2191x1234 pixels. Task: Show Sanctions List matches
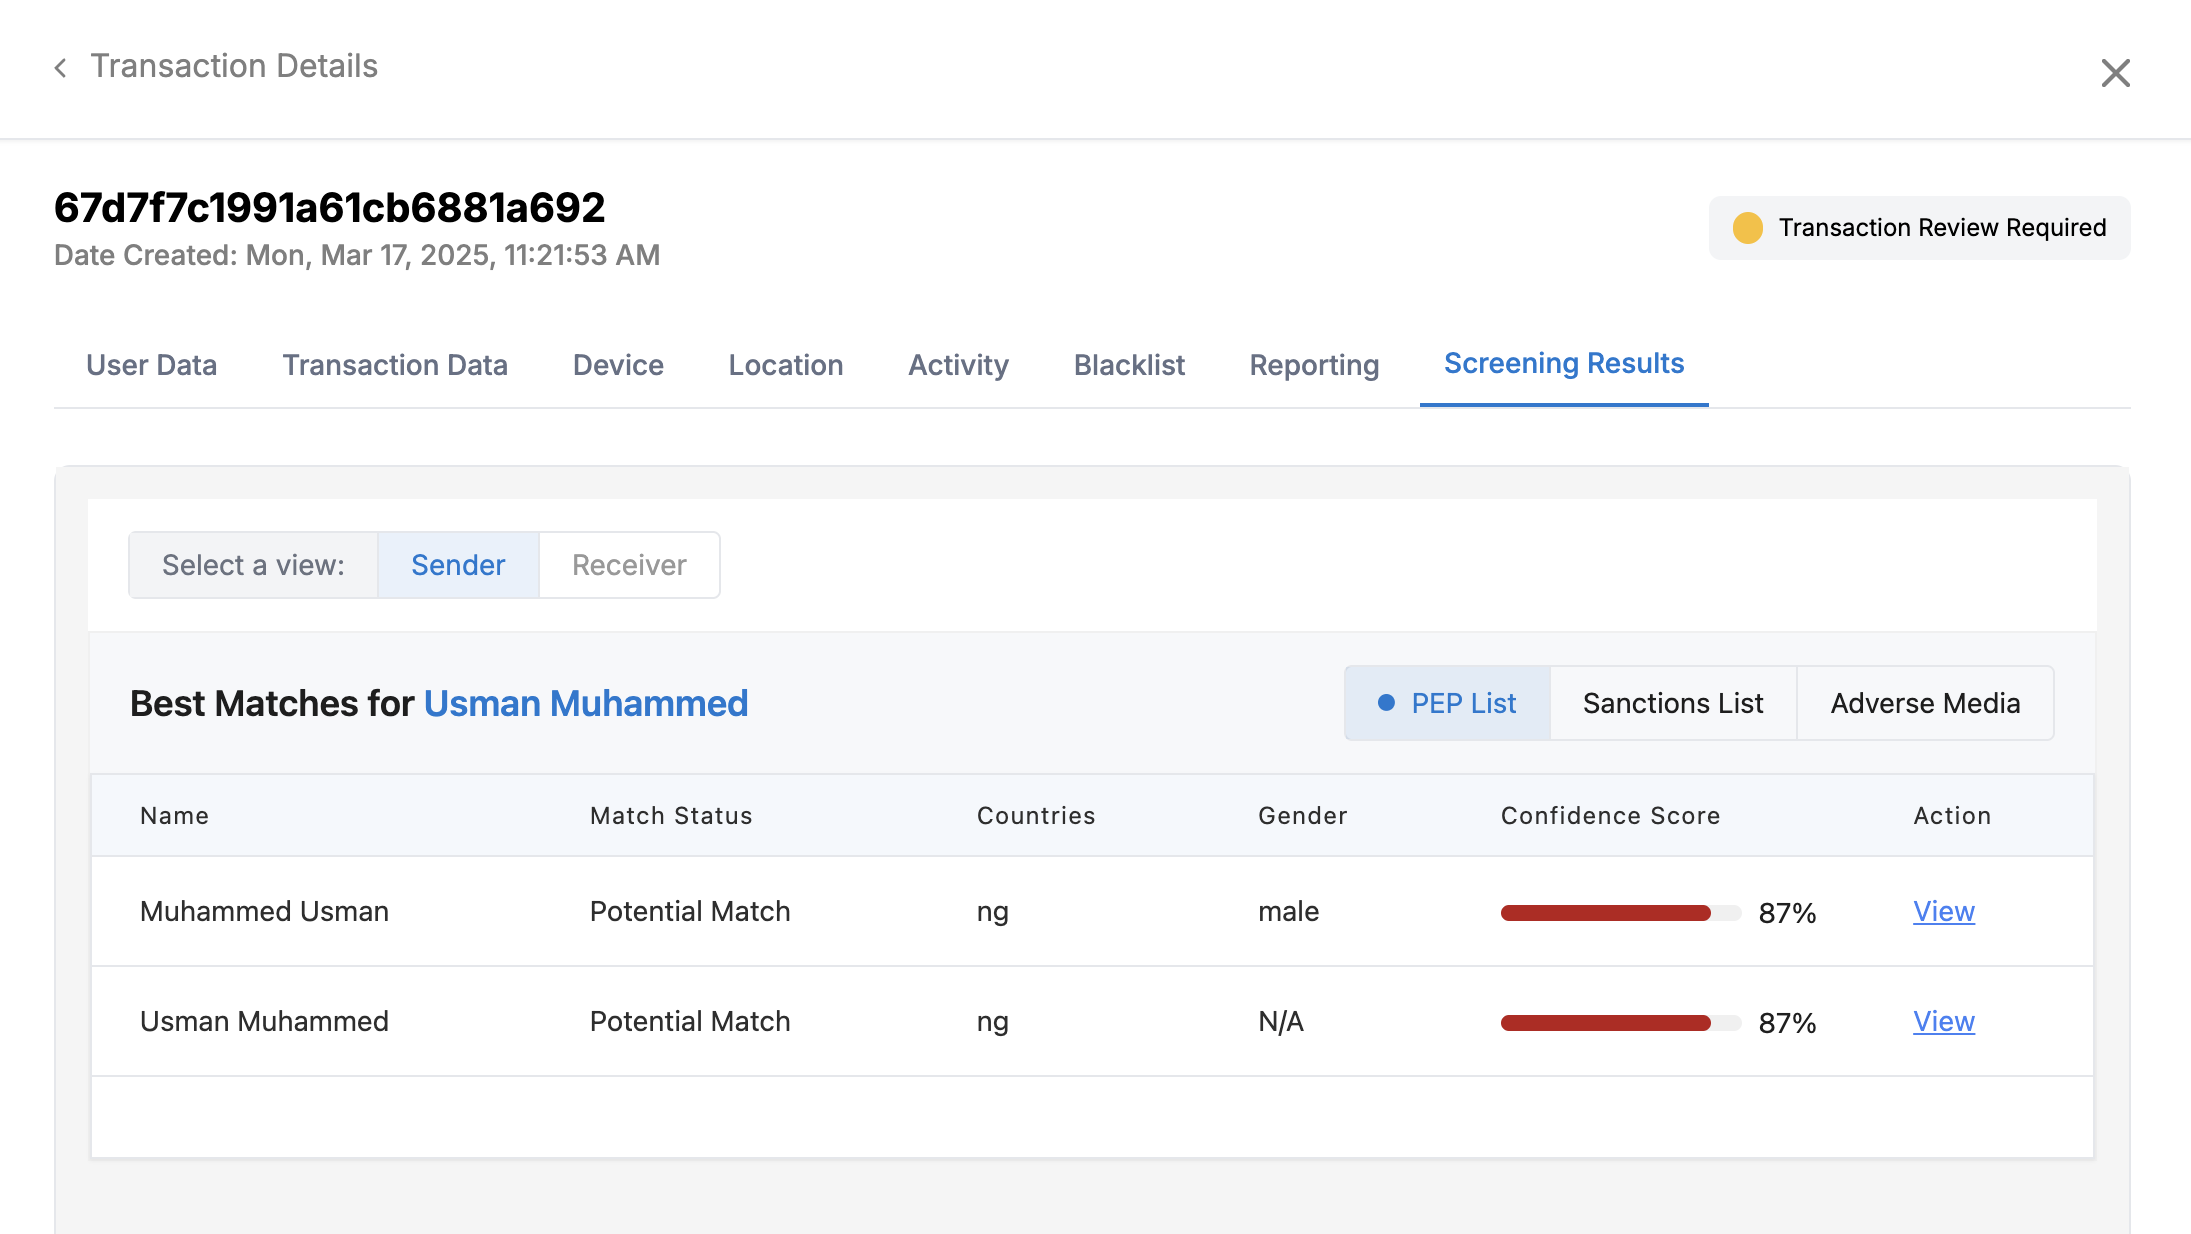[x=1672, y=703]
